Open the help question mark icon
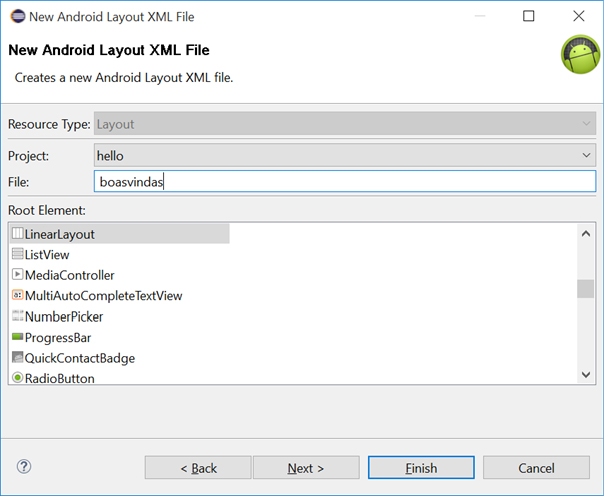 (x=24, y=466)
